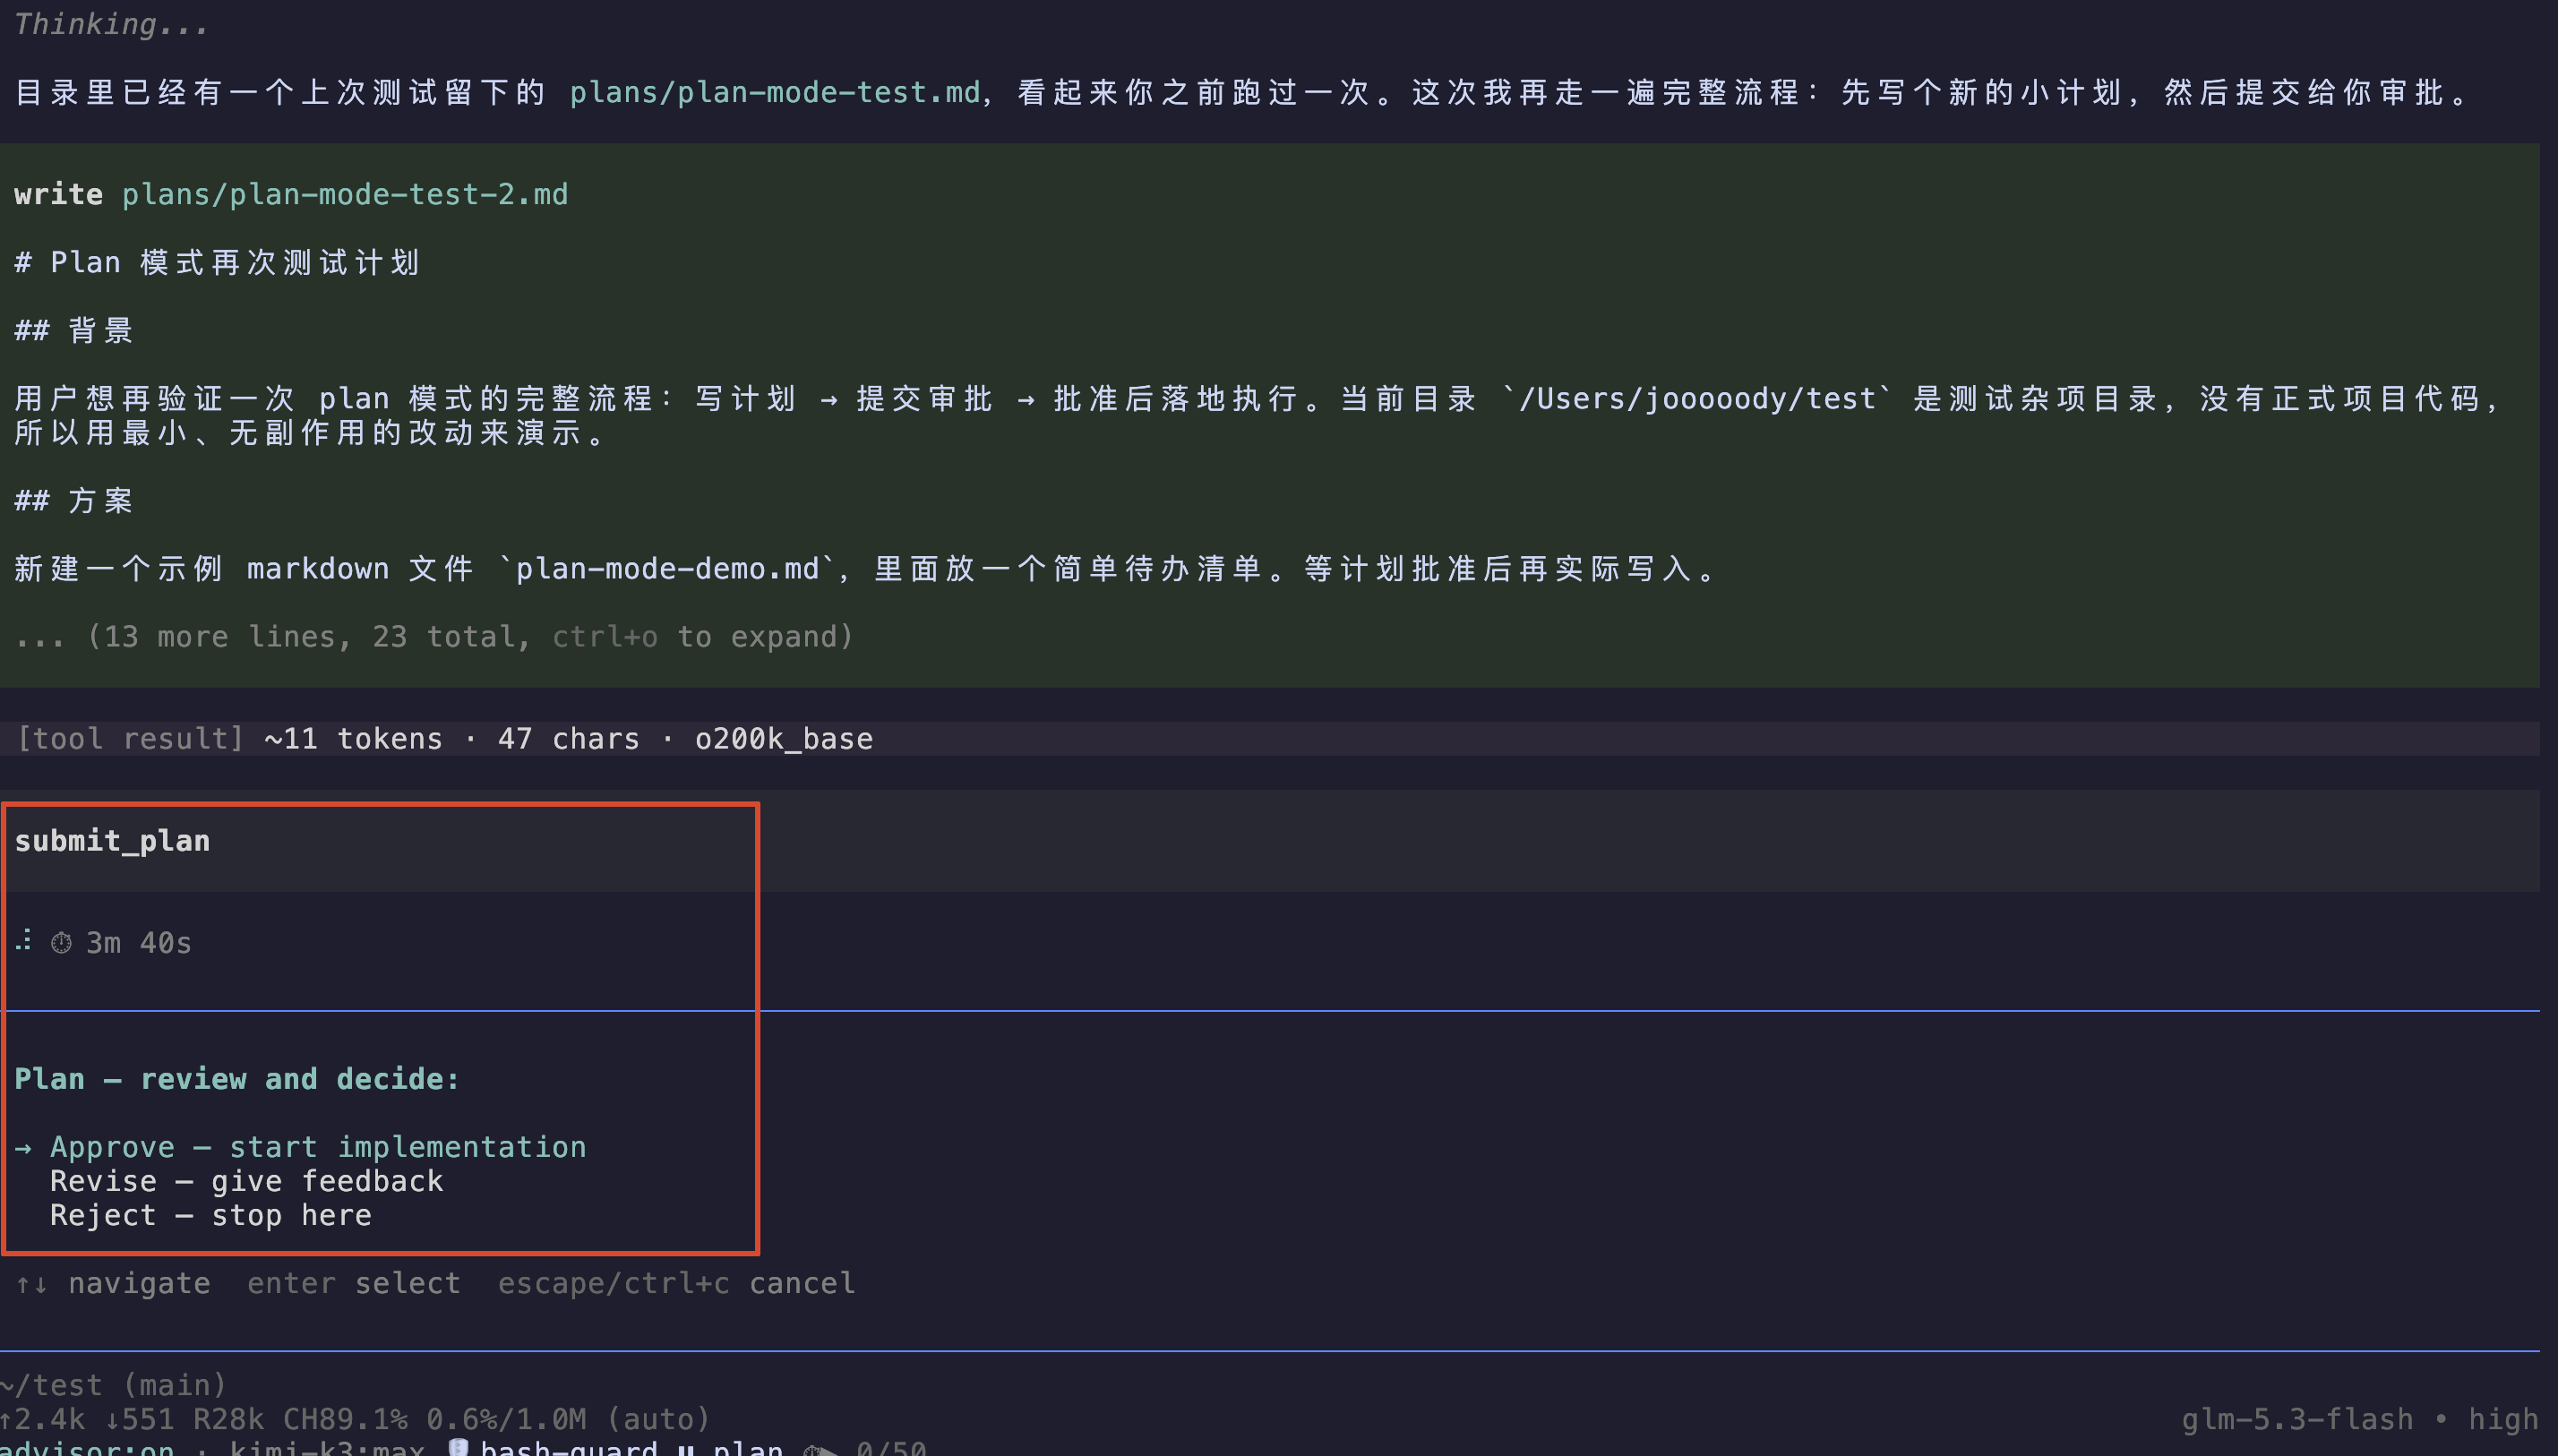Click the bash-guard status label

pos(569,1447)
